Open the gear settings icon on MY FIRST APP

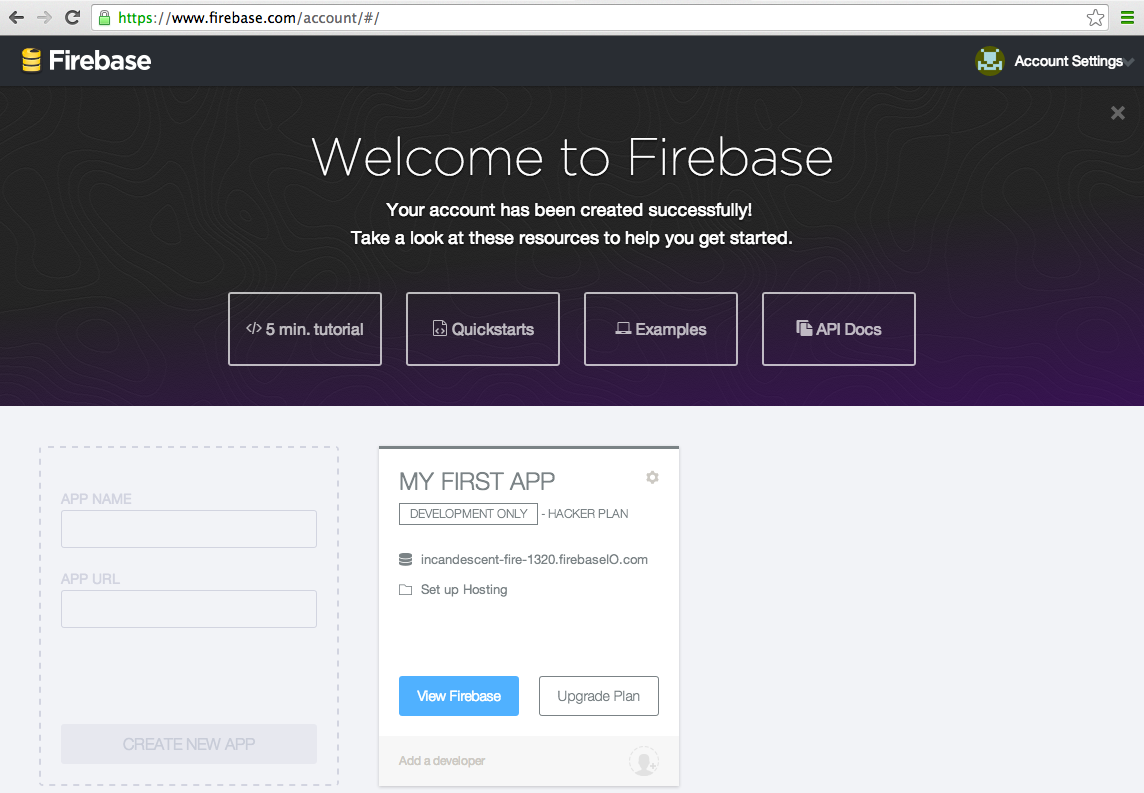tap(652, 477)
